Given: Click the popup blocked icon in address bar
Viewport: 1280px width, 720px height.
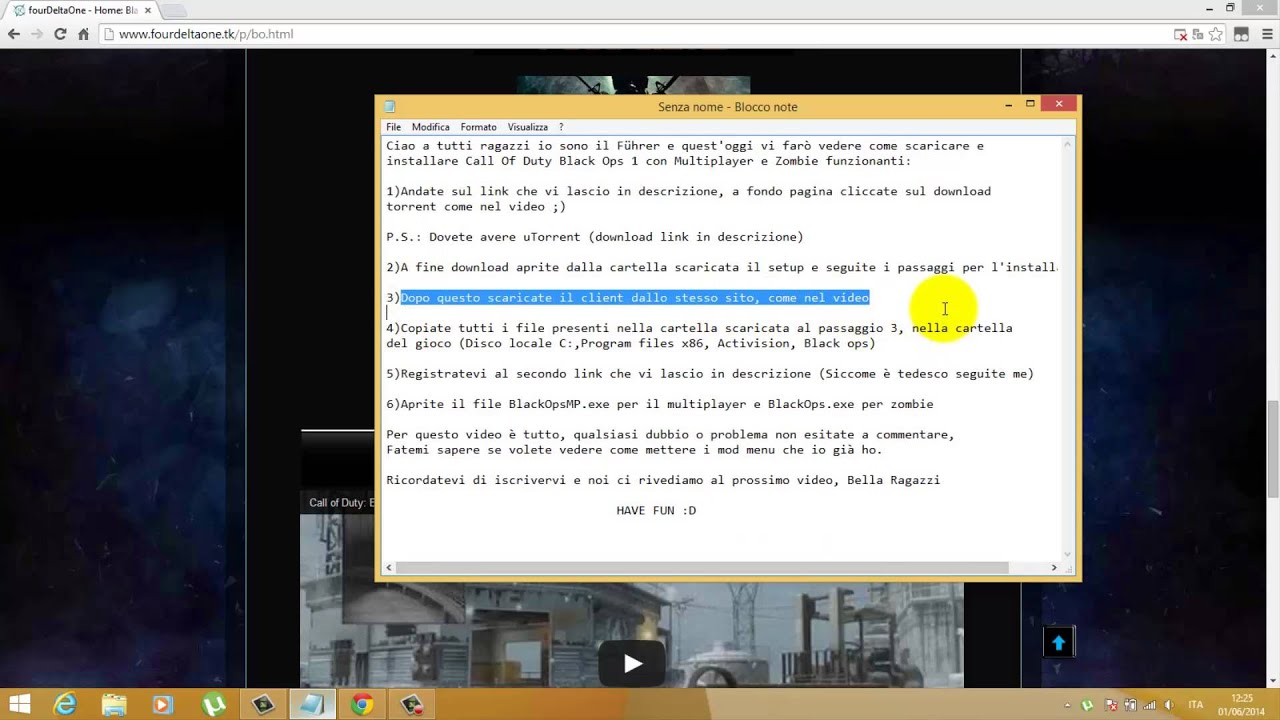Looking at the screenshot, I should coord(1181,34).
